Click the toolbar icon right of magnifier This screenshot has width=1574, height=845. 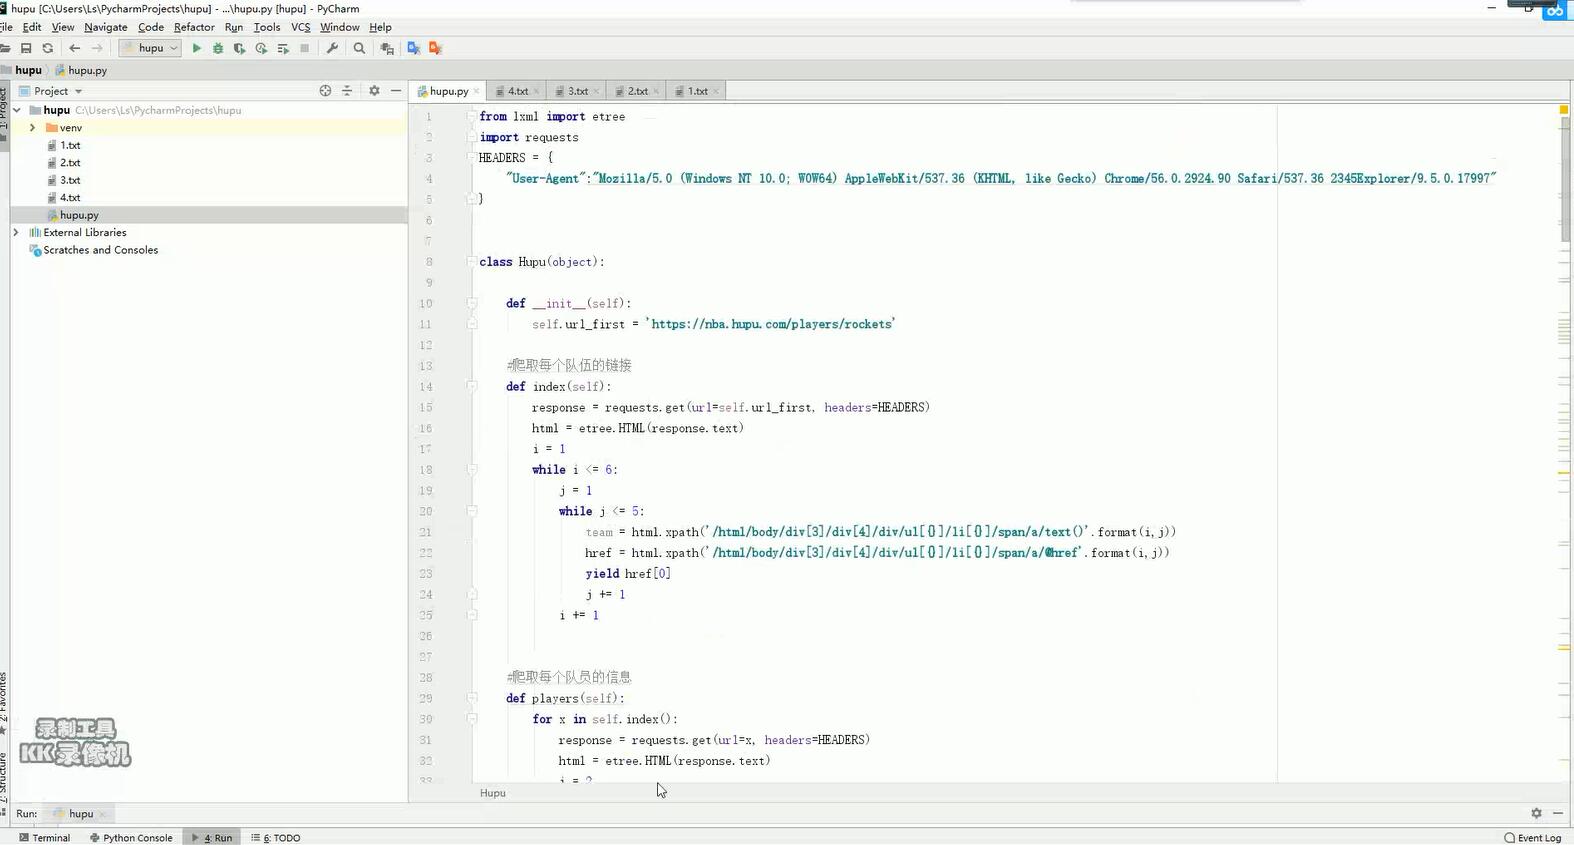coord(387,48)
